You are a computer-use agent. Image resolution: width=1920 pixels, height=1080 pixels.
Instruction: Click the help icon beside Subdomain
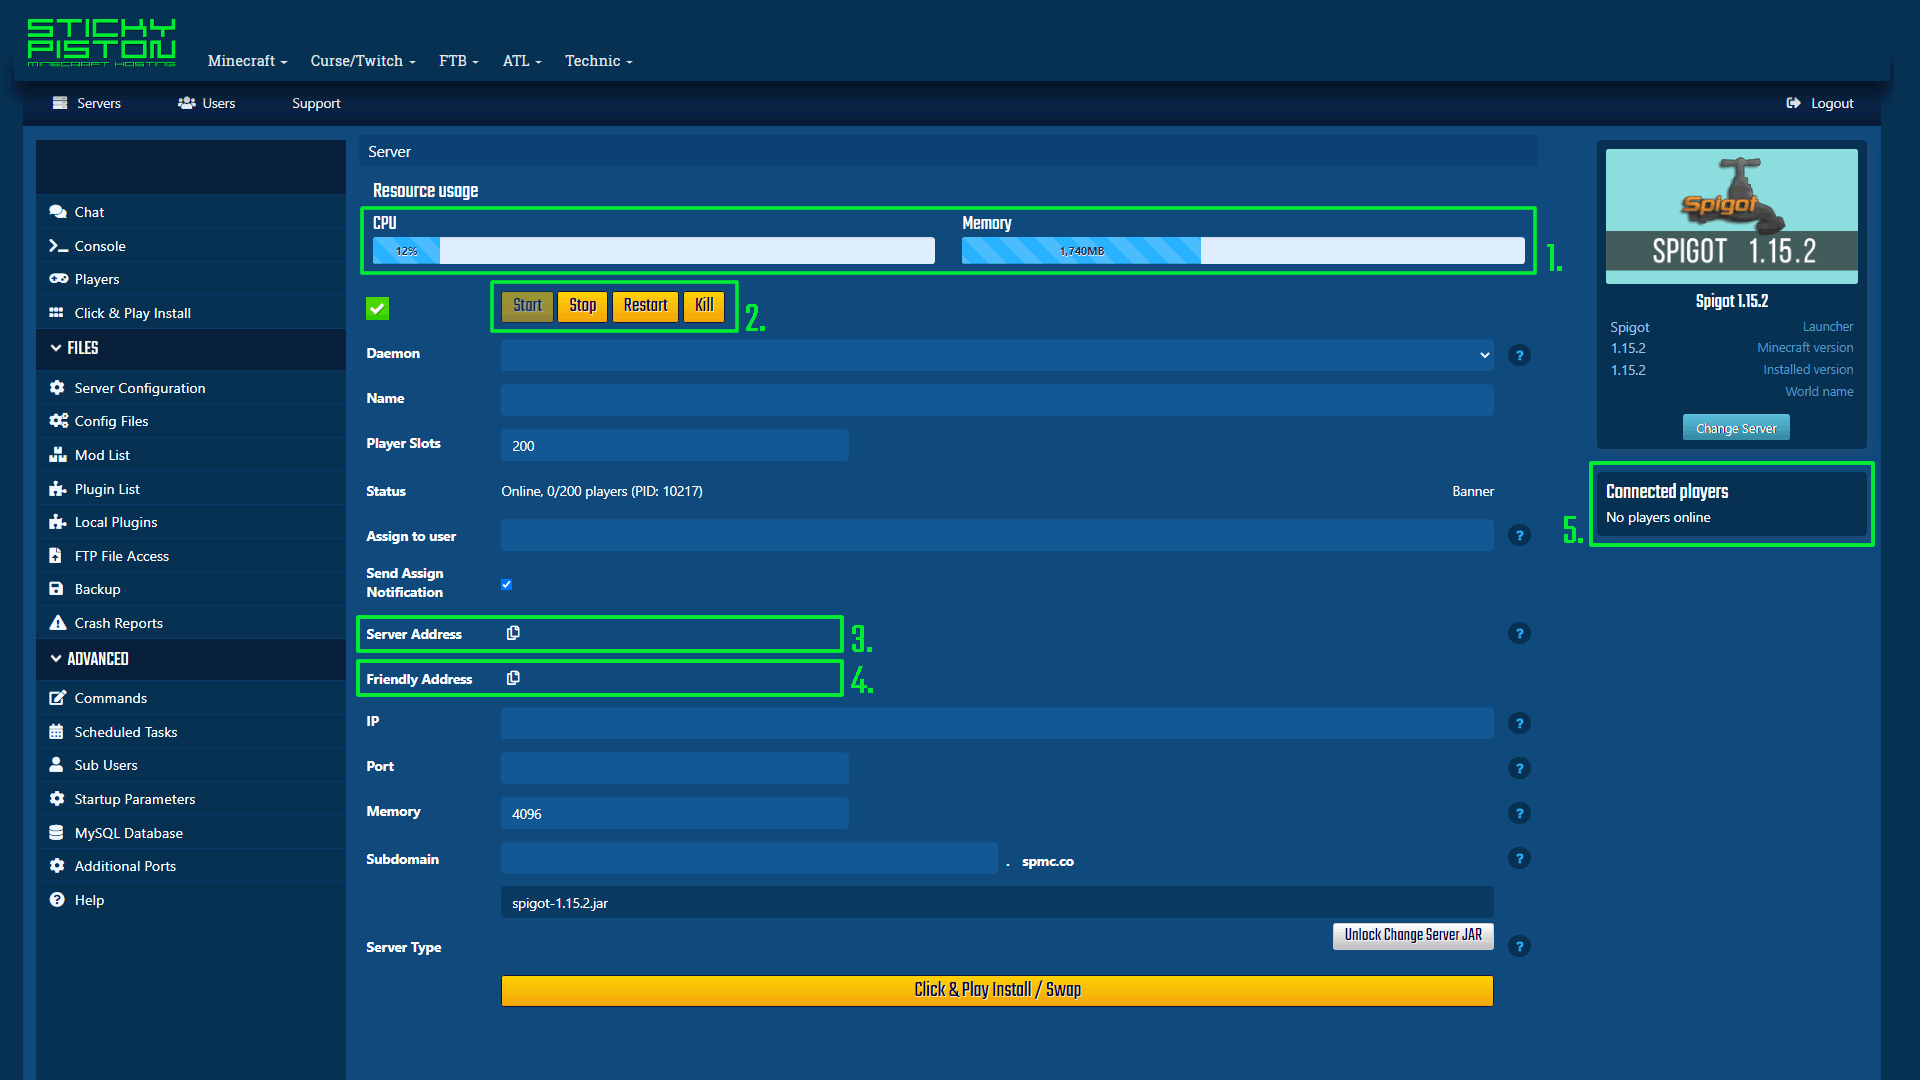tap(1519, 858)
